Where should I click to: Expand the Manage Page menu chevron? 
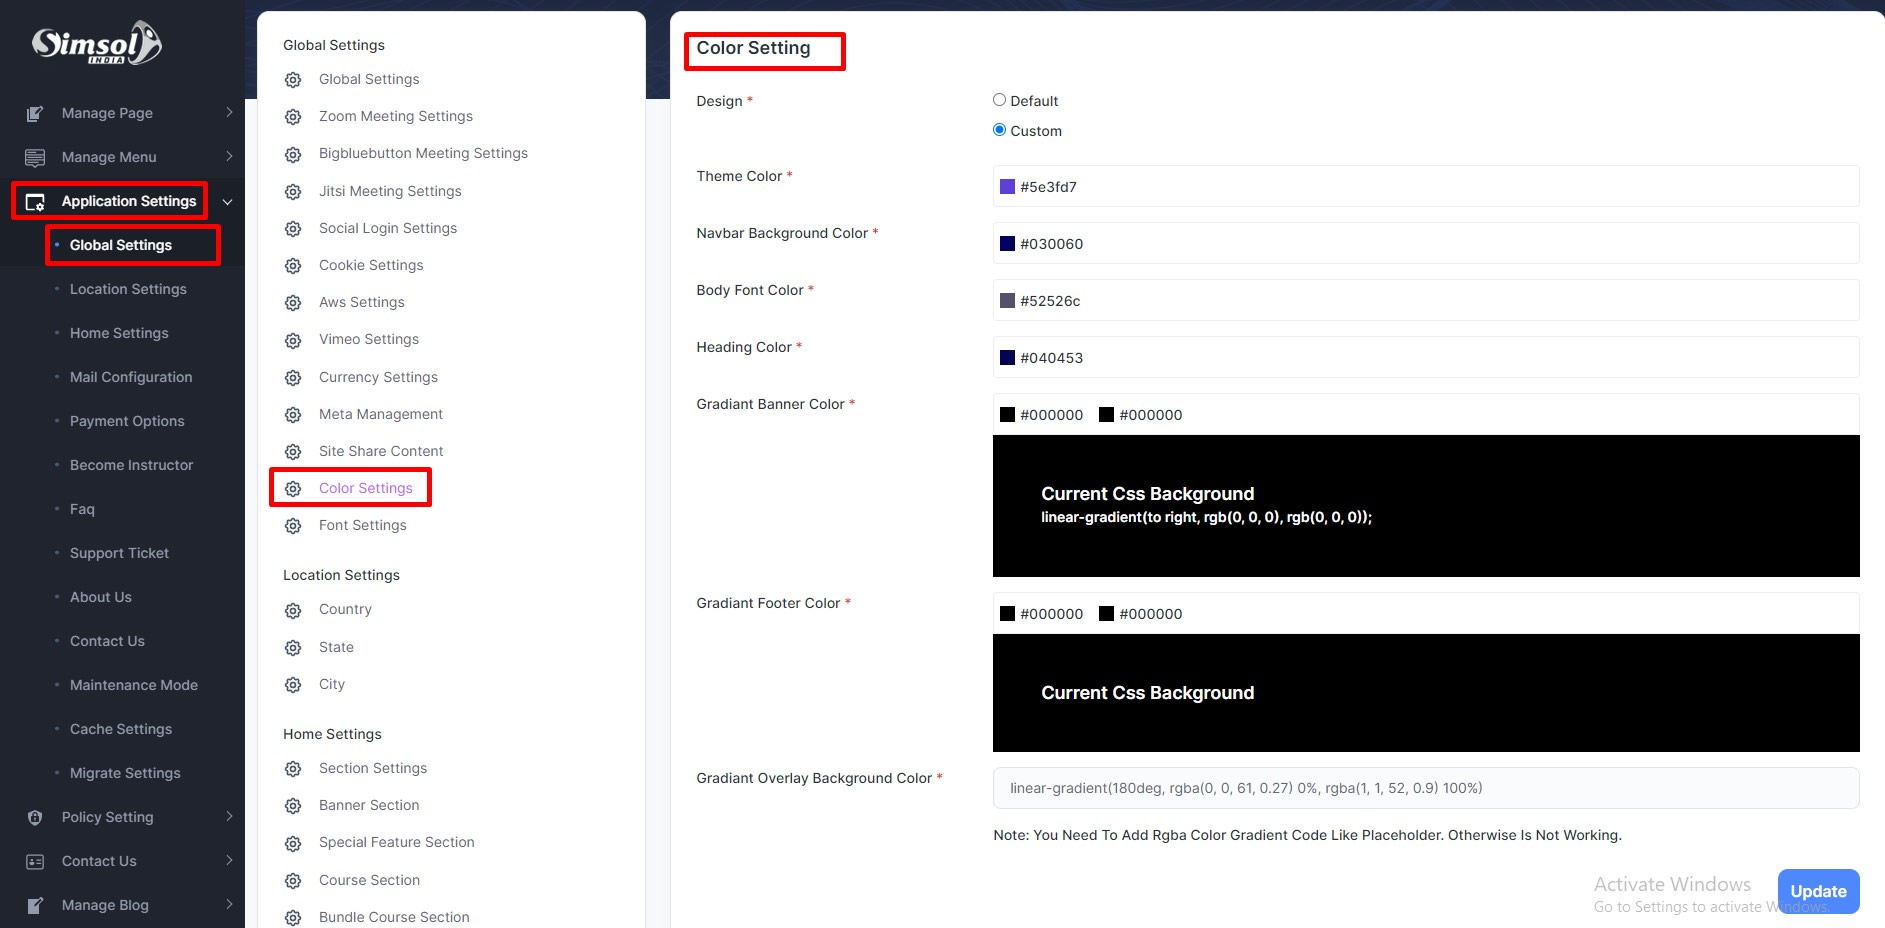[229, 113]
